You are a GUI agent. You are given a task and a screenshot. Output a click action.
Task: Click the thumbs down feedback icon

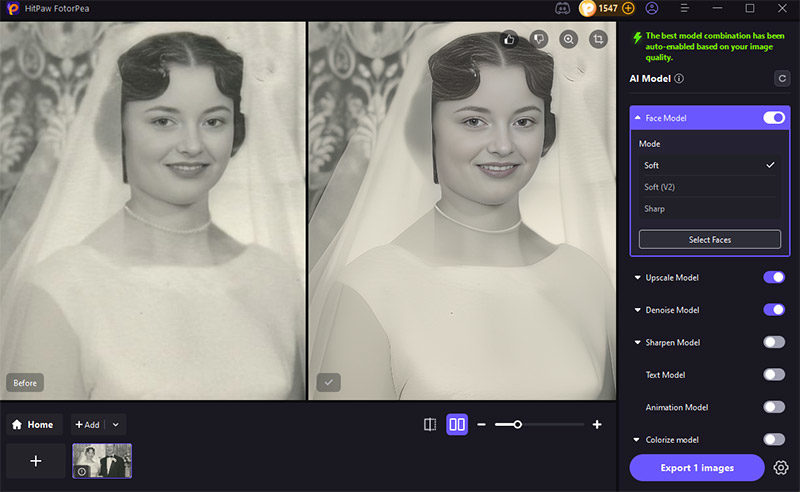(539, 39)
